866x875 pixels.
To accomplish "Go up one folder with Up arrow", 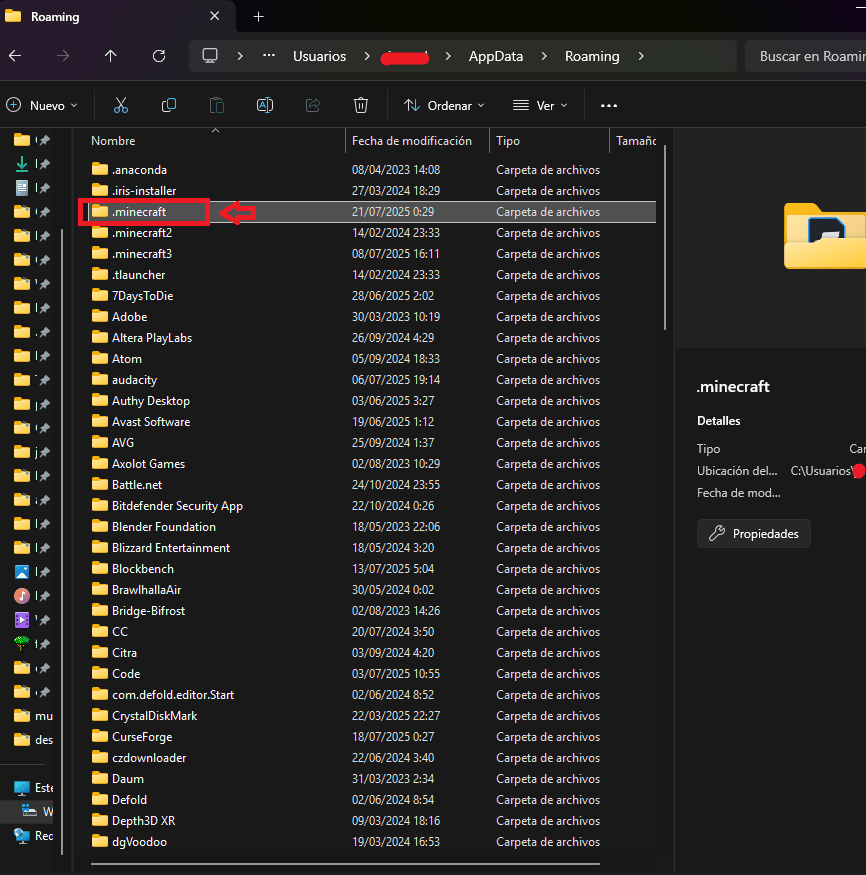I will coord(110,56).
